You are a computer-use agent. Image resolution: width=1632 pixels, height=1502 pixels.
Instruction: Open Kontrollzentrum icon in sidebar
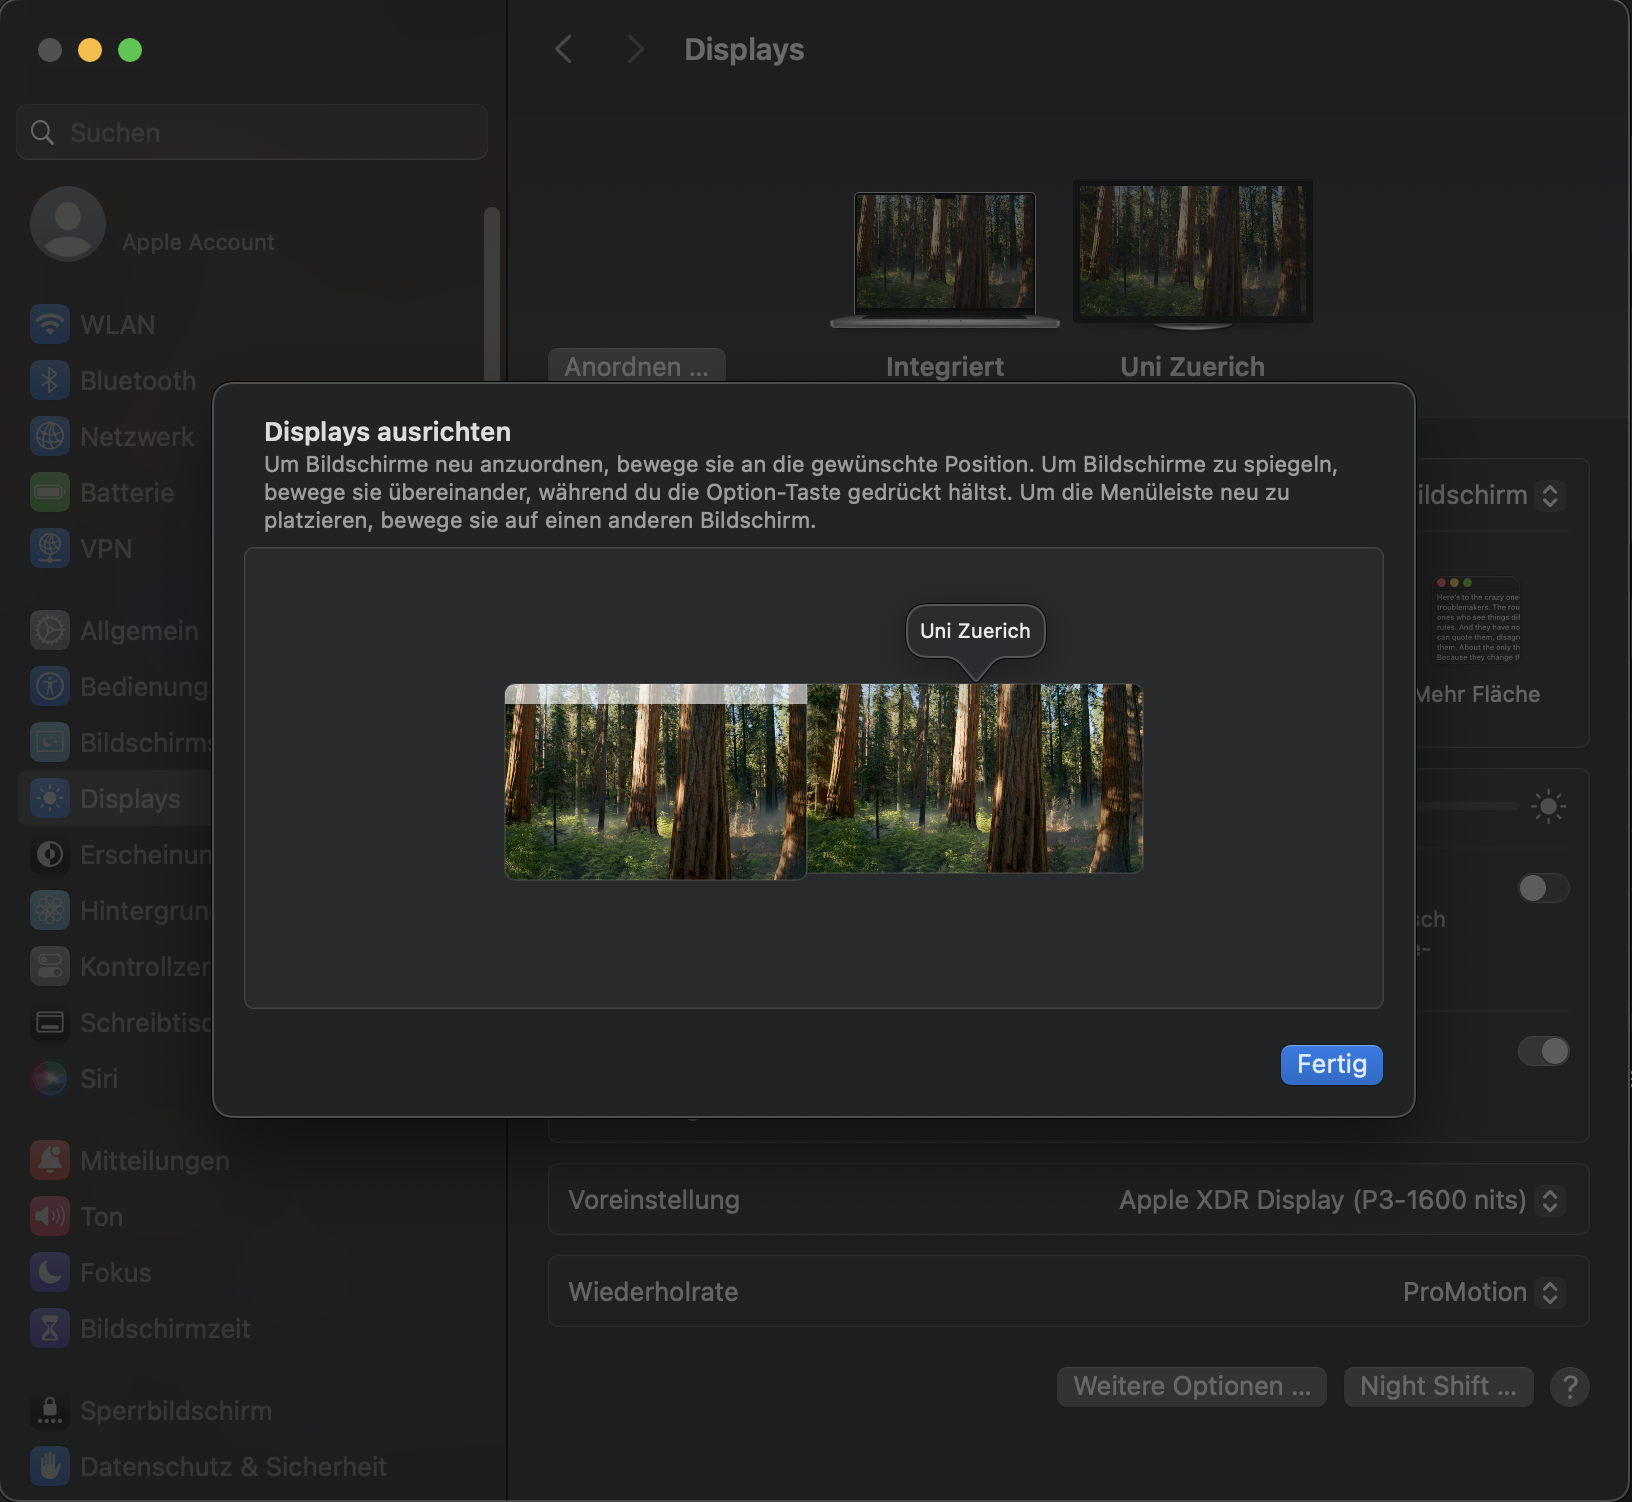pos(50,966)
